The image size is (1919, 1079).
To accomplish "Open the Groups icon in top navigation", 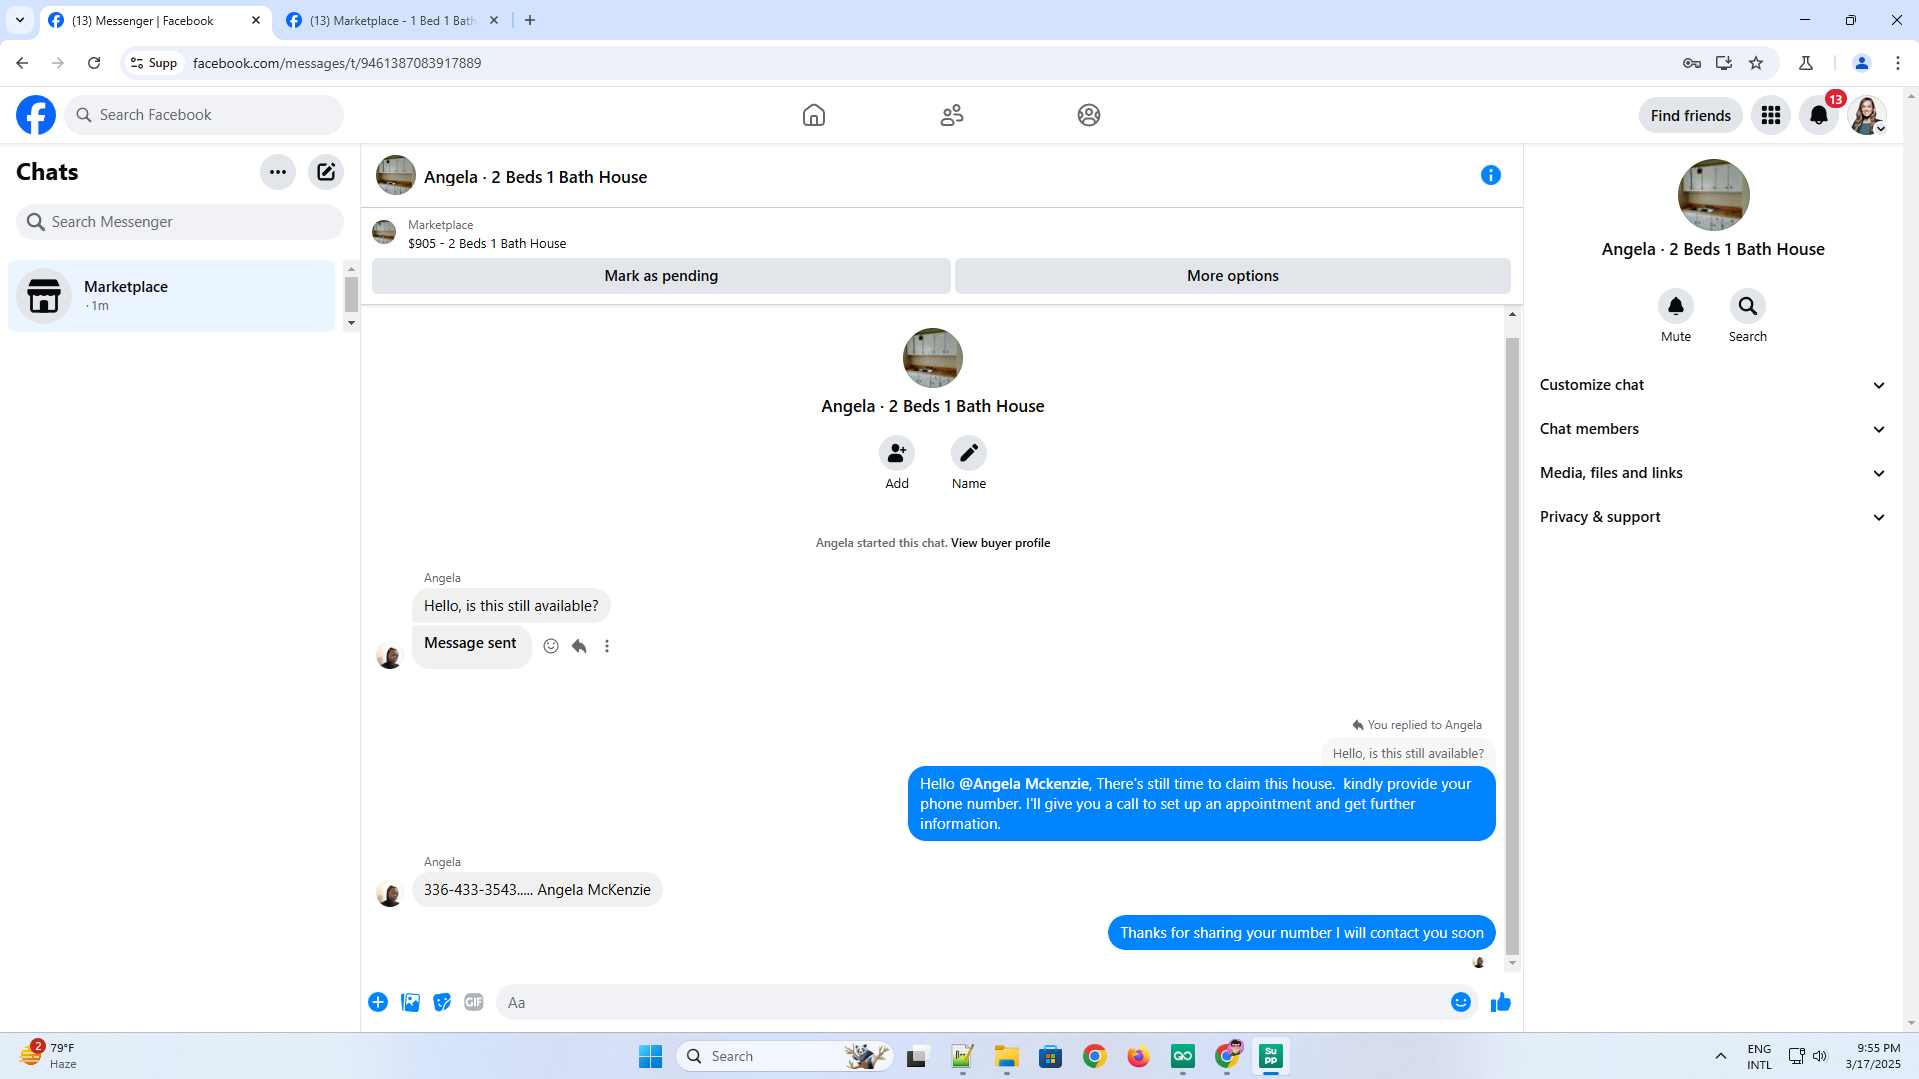I will (x=1089, y=115).
